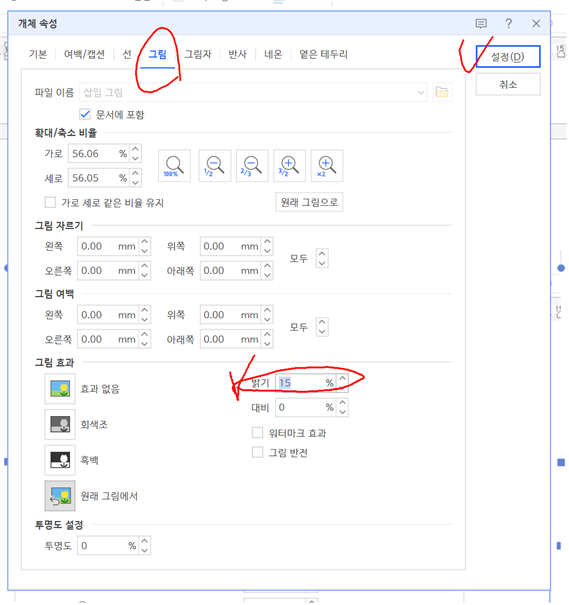Switch to the 기본 tab
This screenshot has height=605, width=569.
tap(38, 54)
